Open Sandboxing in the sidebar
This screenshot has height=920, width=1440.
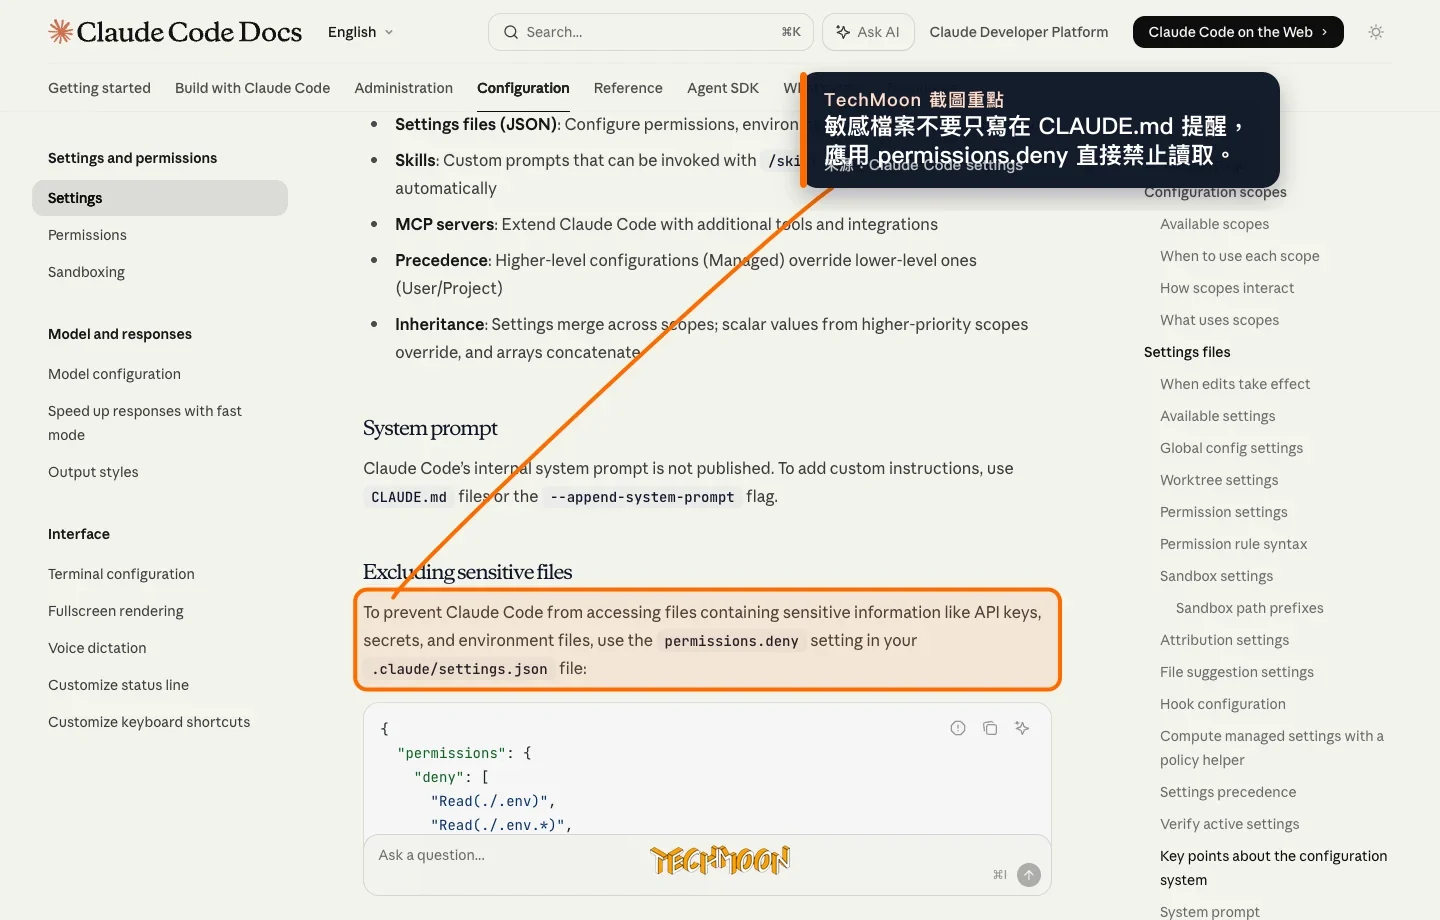click(86, 272)
